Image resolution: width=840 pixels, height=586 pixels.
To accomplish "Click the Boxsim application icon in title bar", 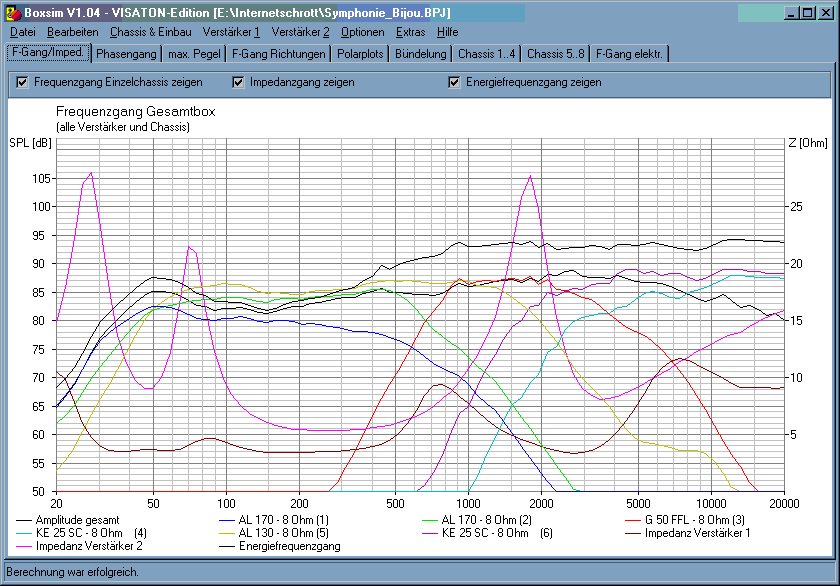I will click(x=13, y=13).
